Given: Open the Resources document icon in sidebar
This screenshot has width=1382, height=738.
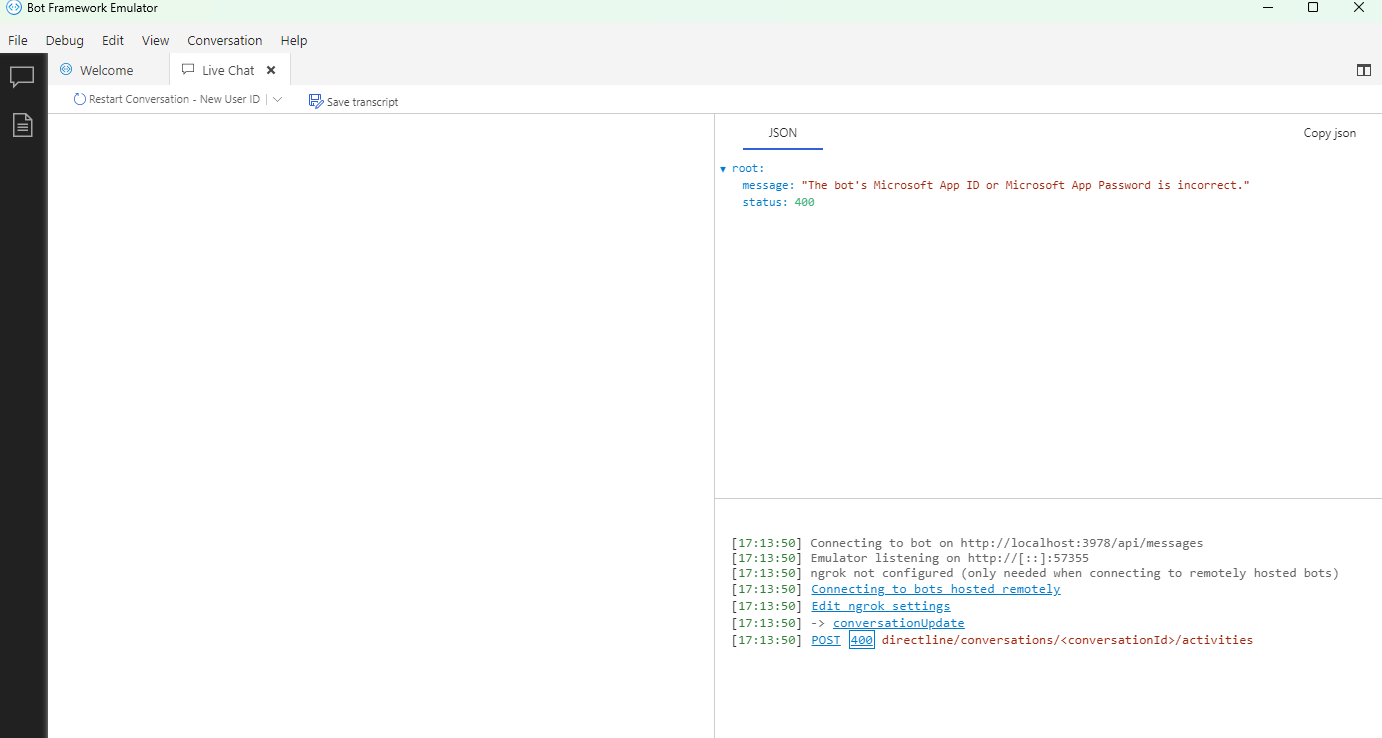Looking at the screenshot, I should coord(22,125).
